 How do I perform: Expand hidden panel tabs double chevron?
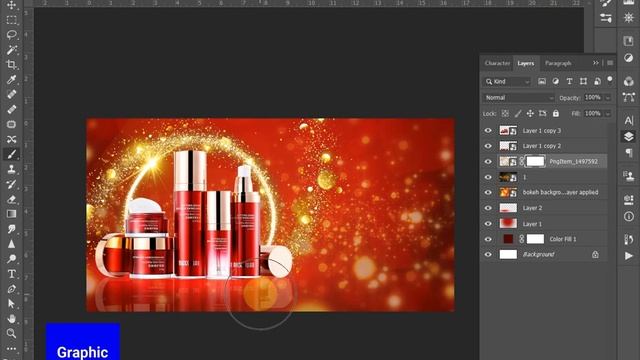(x=596, y=63)
